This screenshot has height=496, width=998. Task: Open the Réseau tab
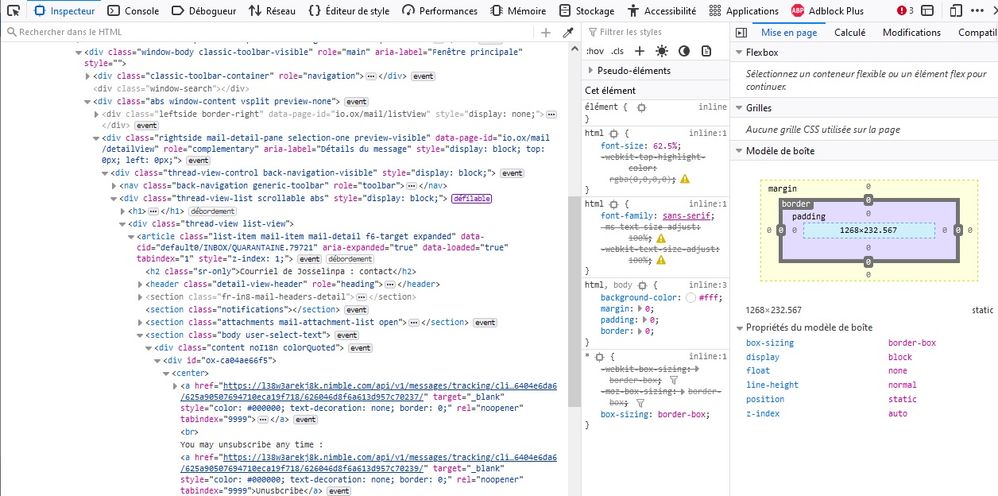point(272,11)
